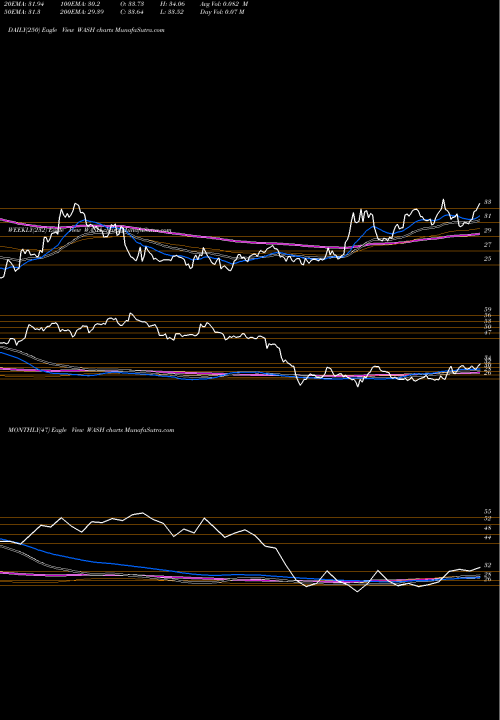Click the 48 price label on monthly axis
Viewport: 500px width, 720px height.
point(488,528)
